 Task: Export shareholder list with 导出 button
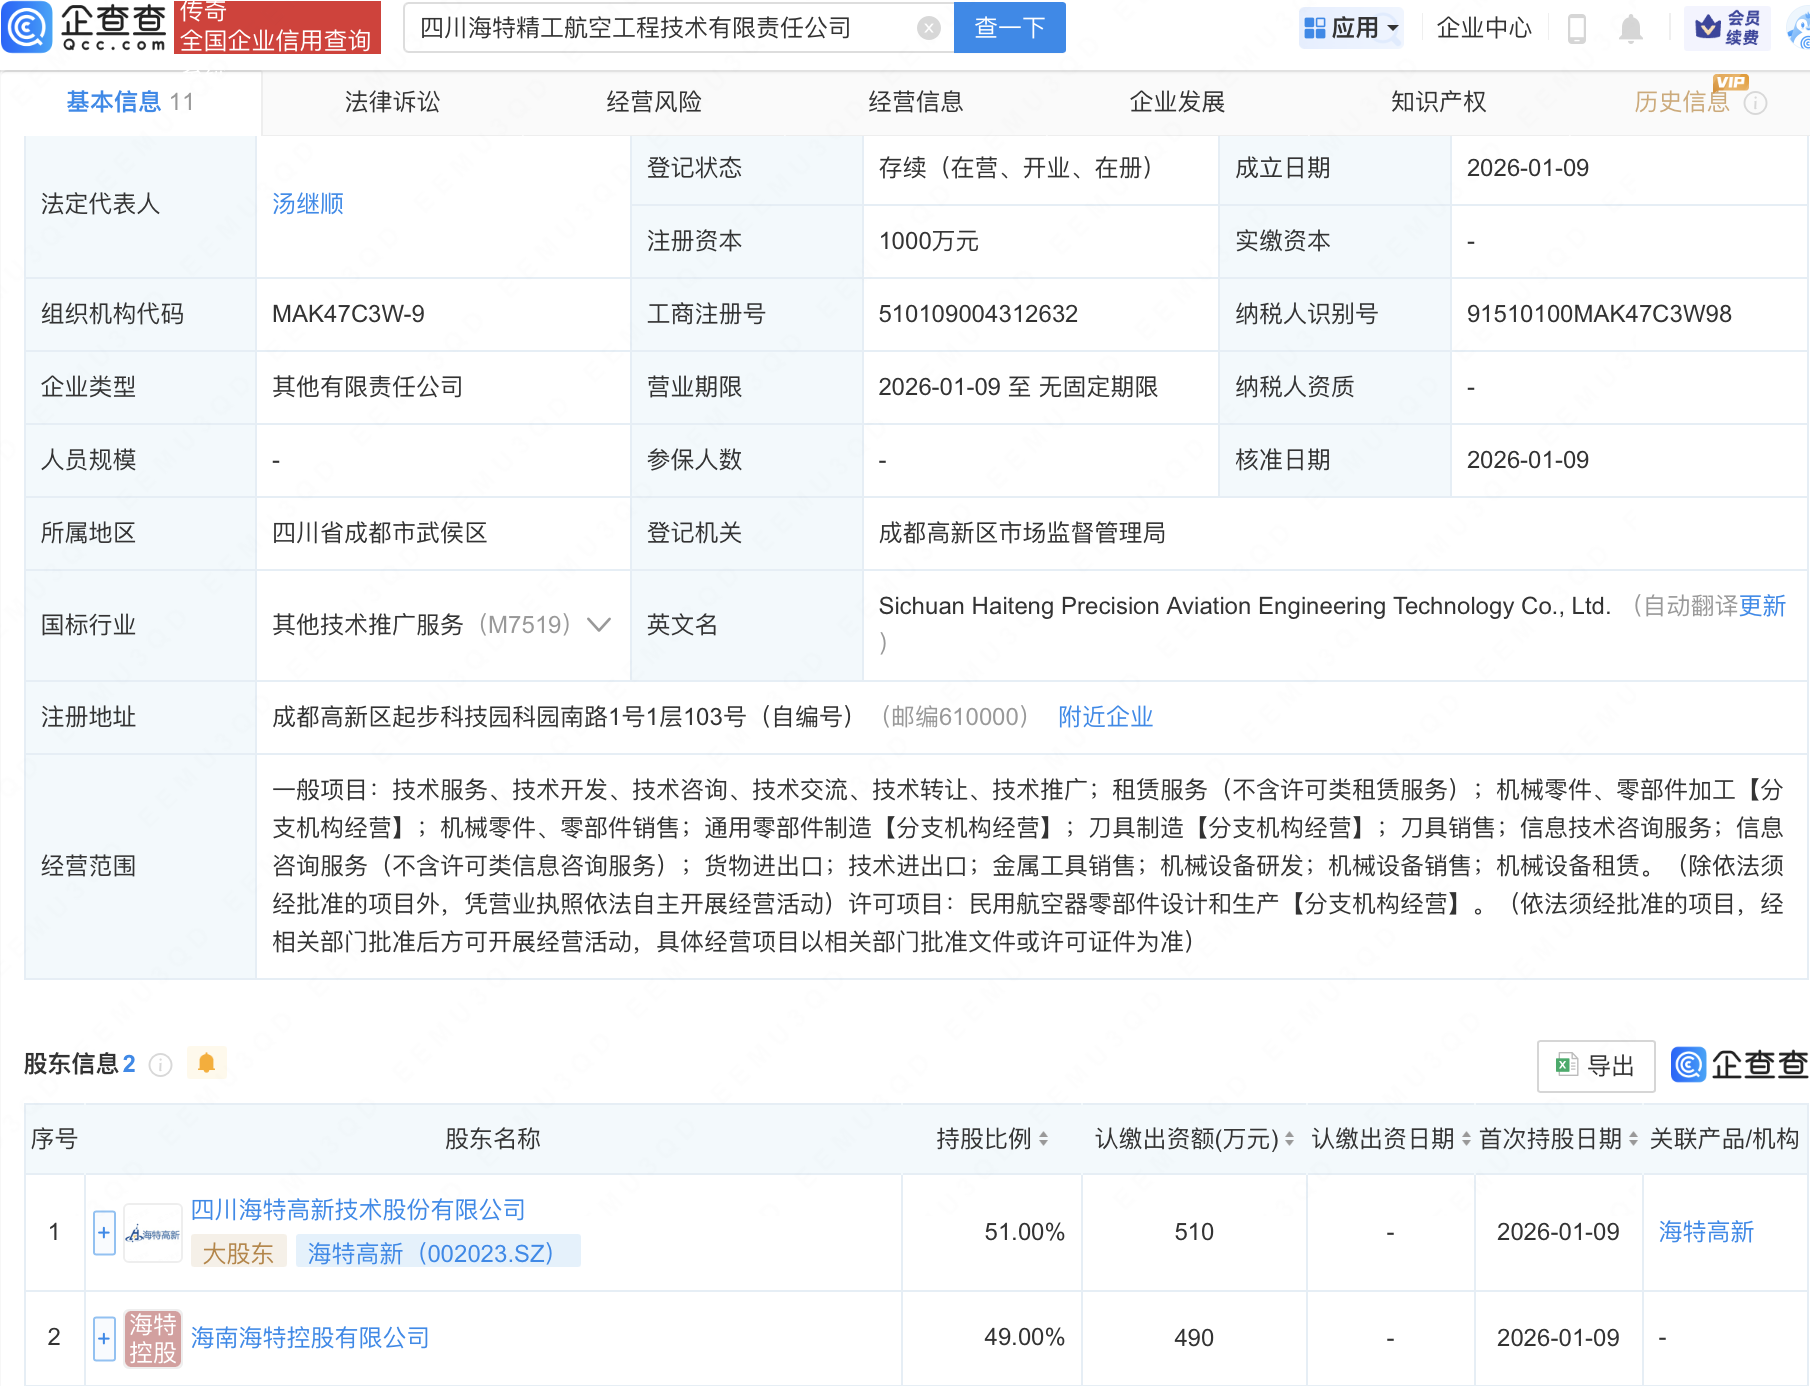pyautogui.click(x=1595, y=1066)
